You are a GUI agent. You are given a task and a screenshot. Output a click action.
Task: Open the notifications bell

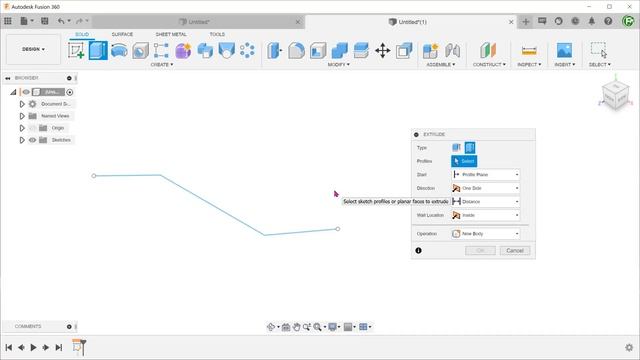coord(591,21)
